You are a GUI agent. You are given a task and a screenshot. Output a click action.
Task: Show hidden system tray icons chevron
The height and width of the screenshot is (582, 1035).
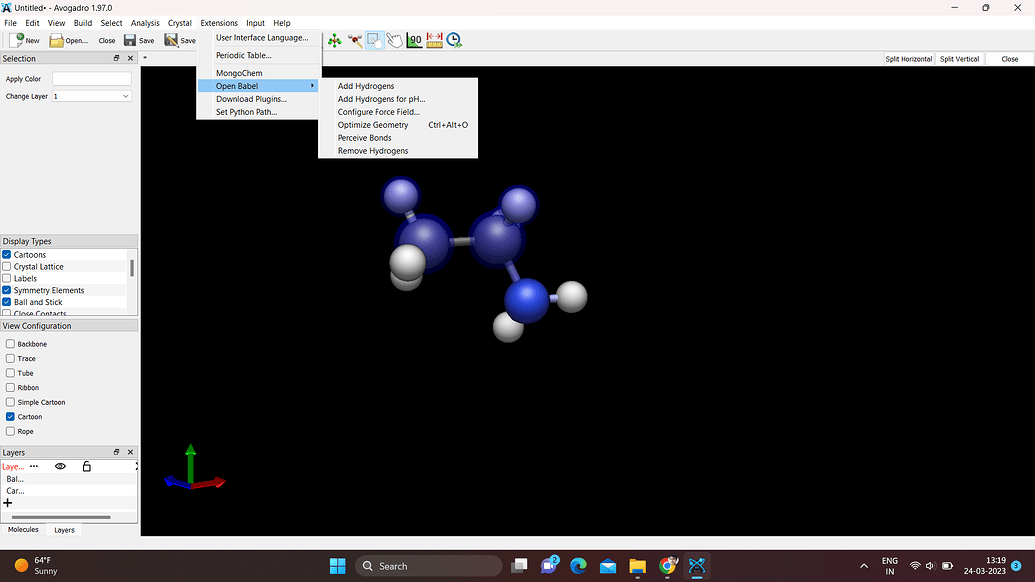863,566
